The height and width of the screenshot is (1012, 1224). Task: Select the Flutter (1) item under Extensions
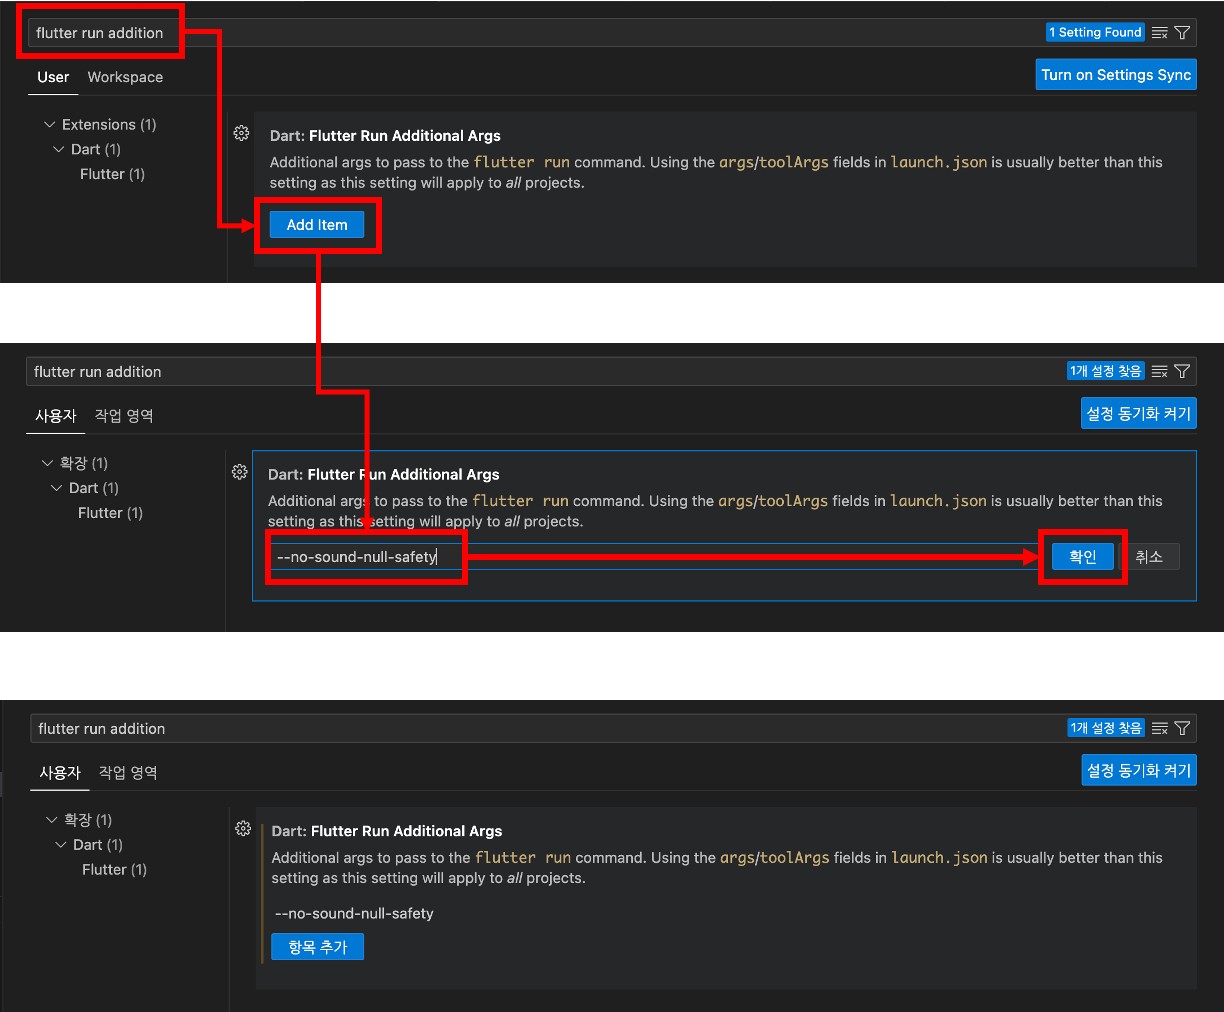point(112,174)
